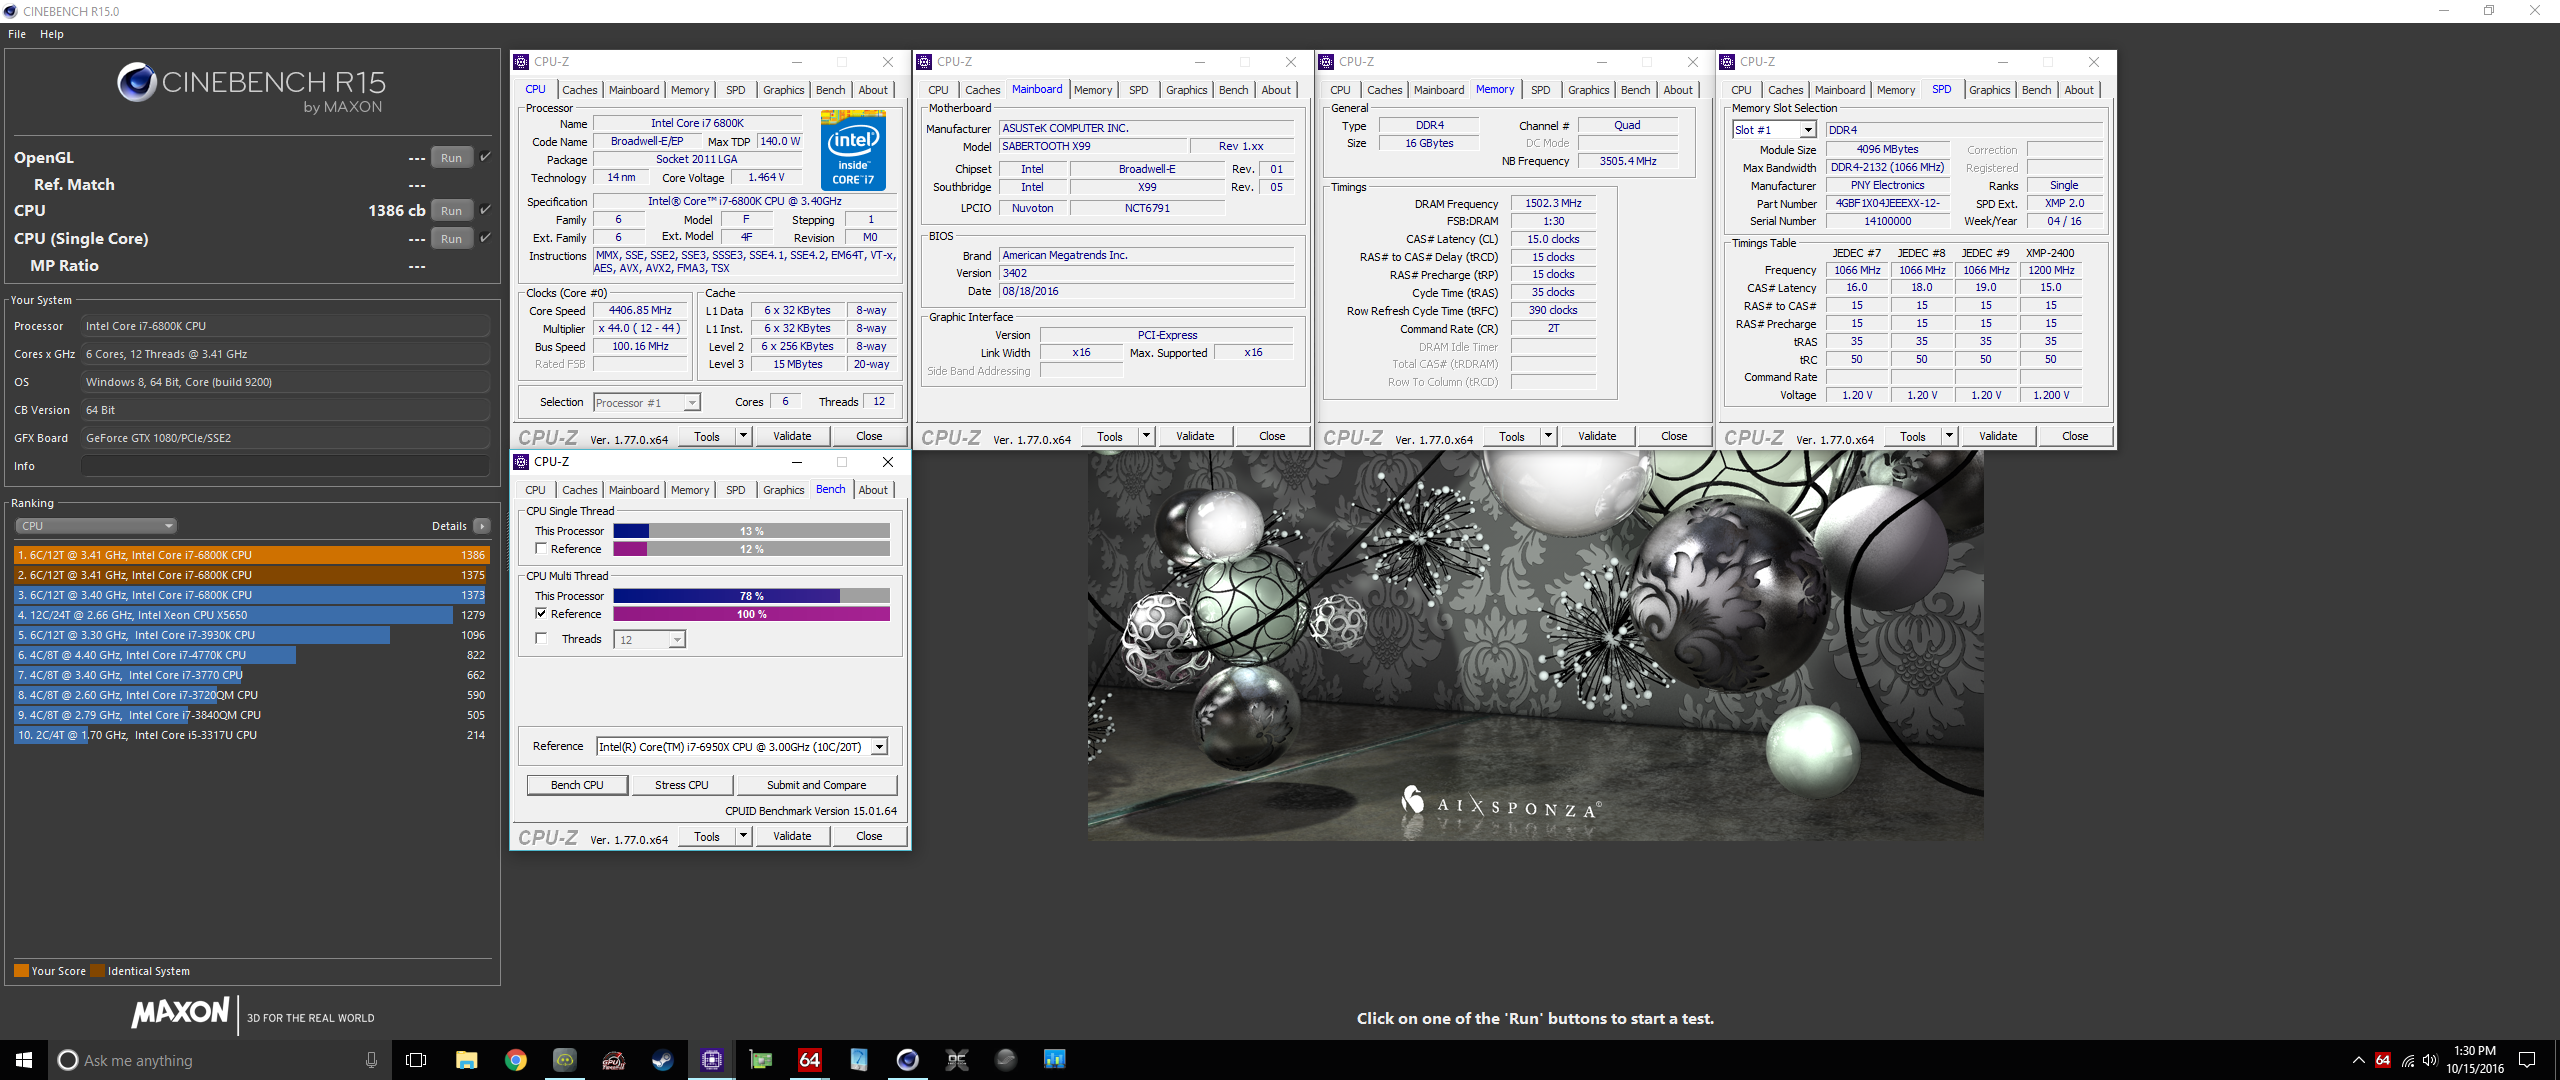Toggle the CPU test checkmark in Cinebench
Viewport: 2560px width, 1080px height.
[485, 210]
